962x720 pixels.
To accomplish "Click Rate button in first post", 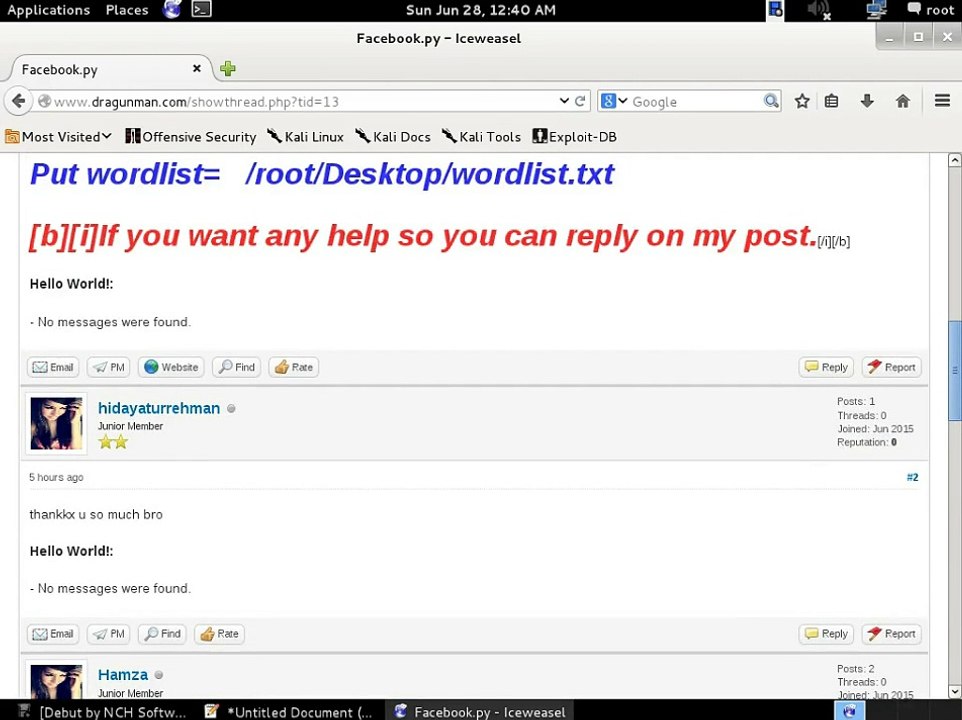I will click(294, 367).
